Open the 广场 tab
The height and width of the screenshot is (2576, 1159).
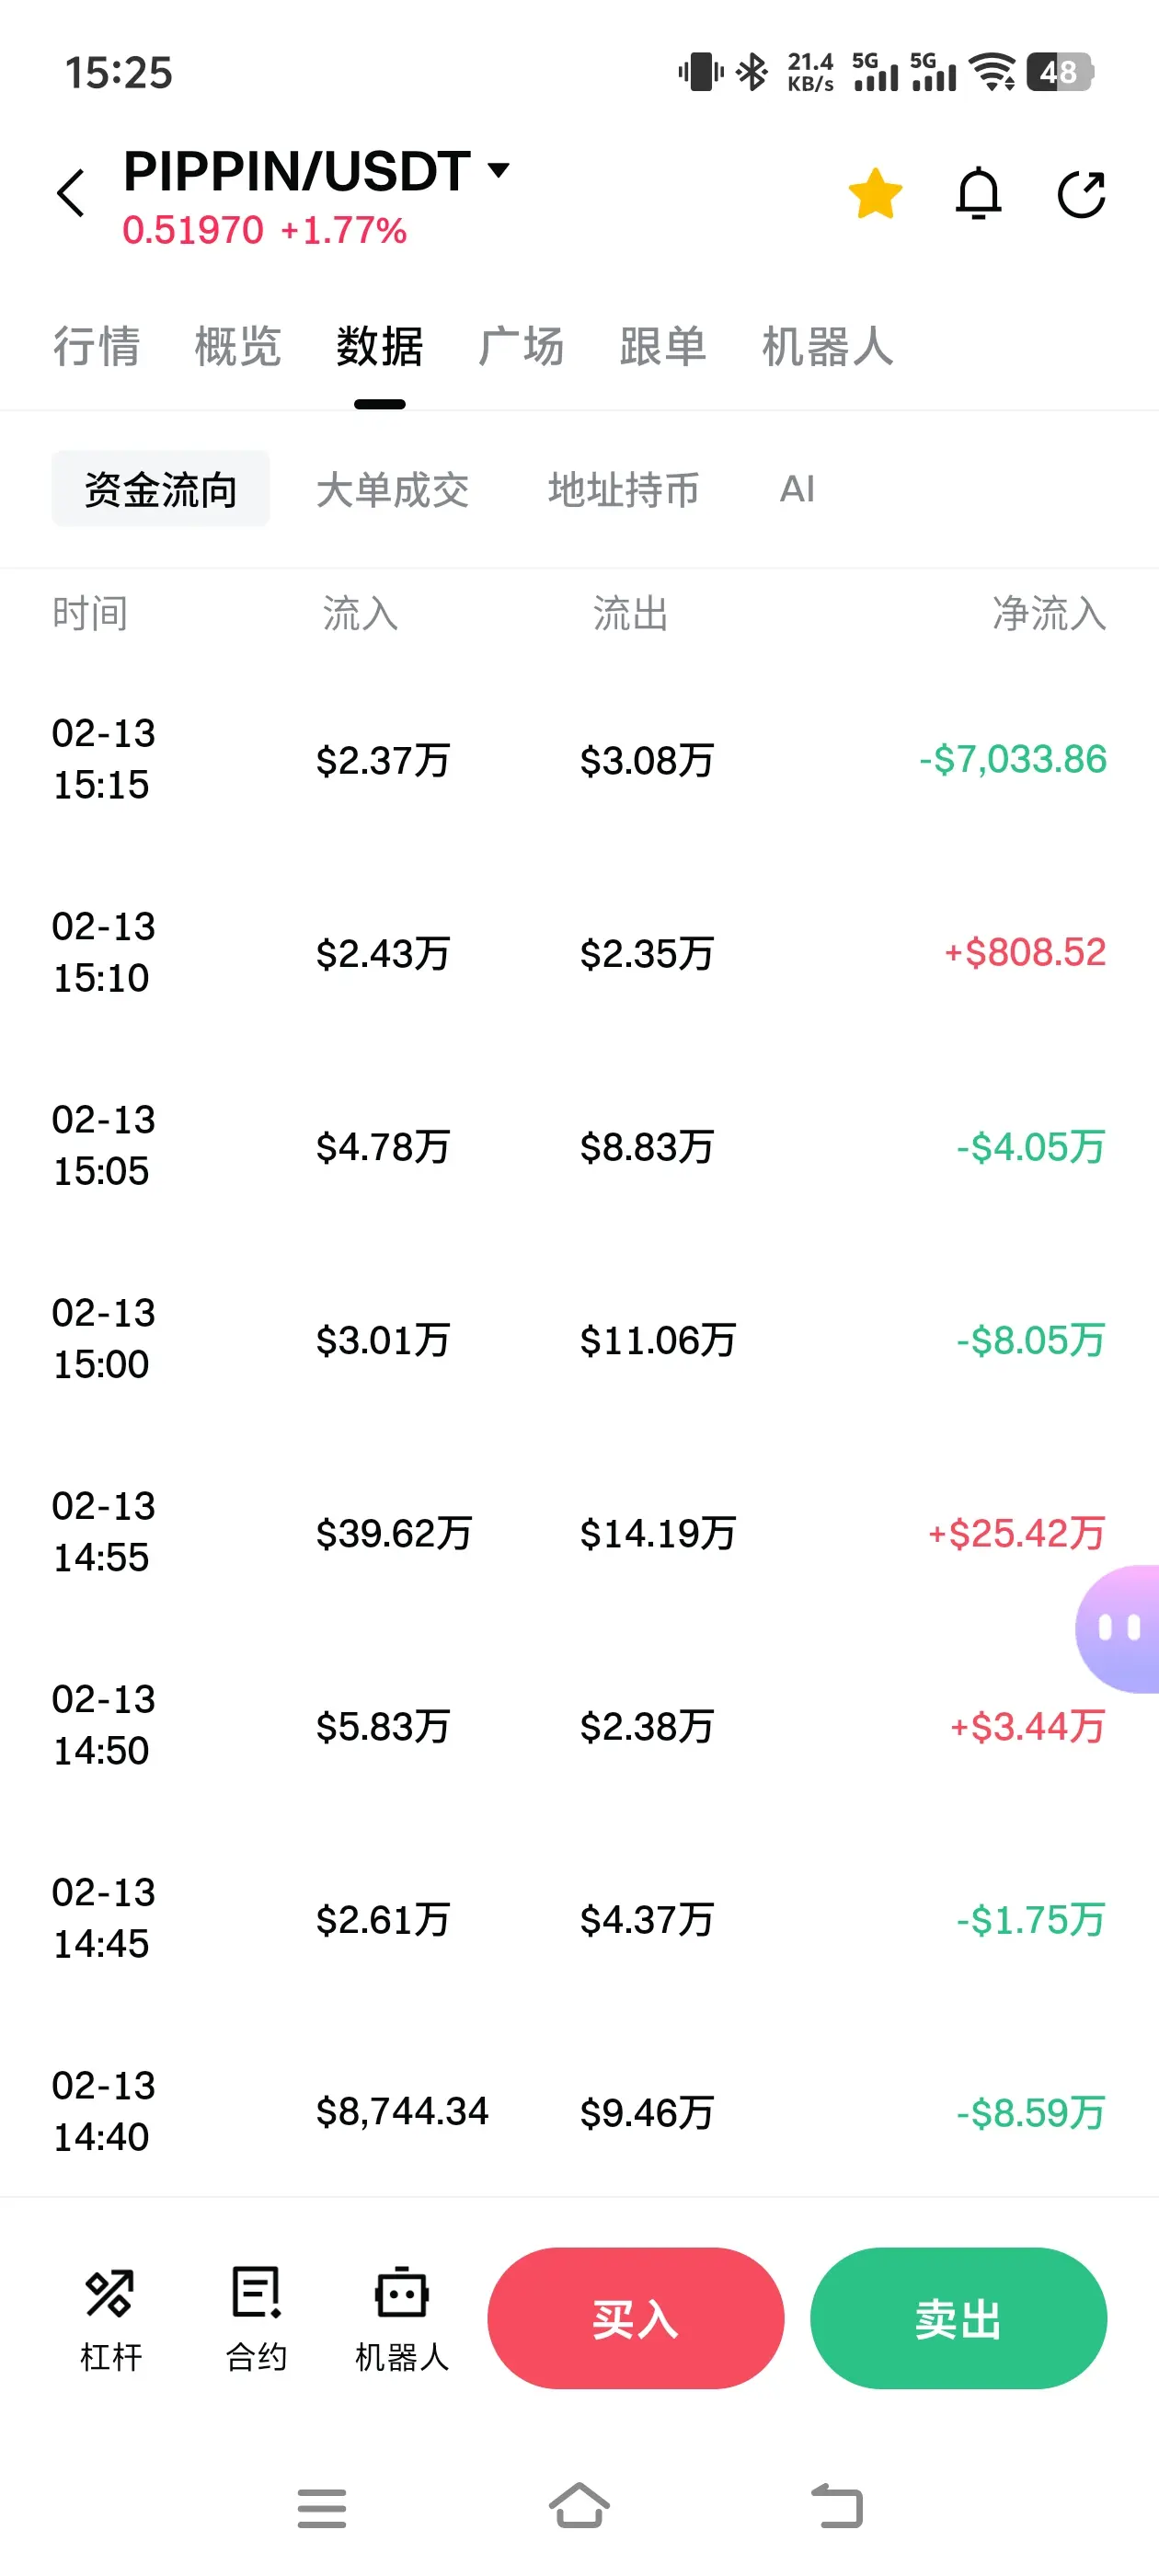pyautogui.click(x=521, y=347)
